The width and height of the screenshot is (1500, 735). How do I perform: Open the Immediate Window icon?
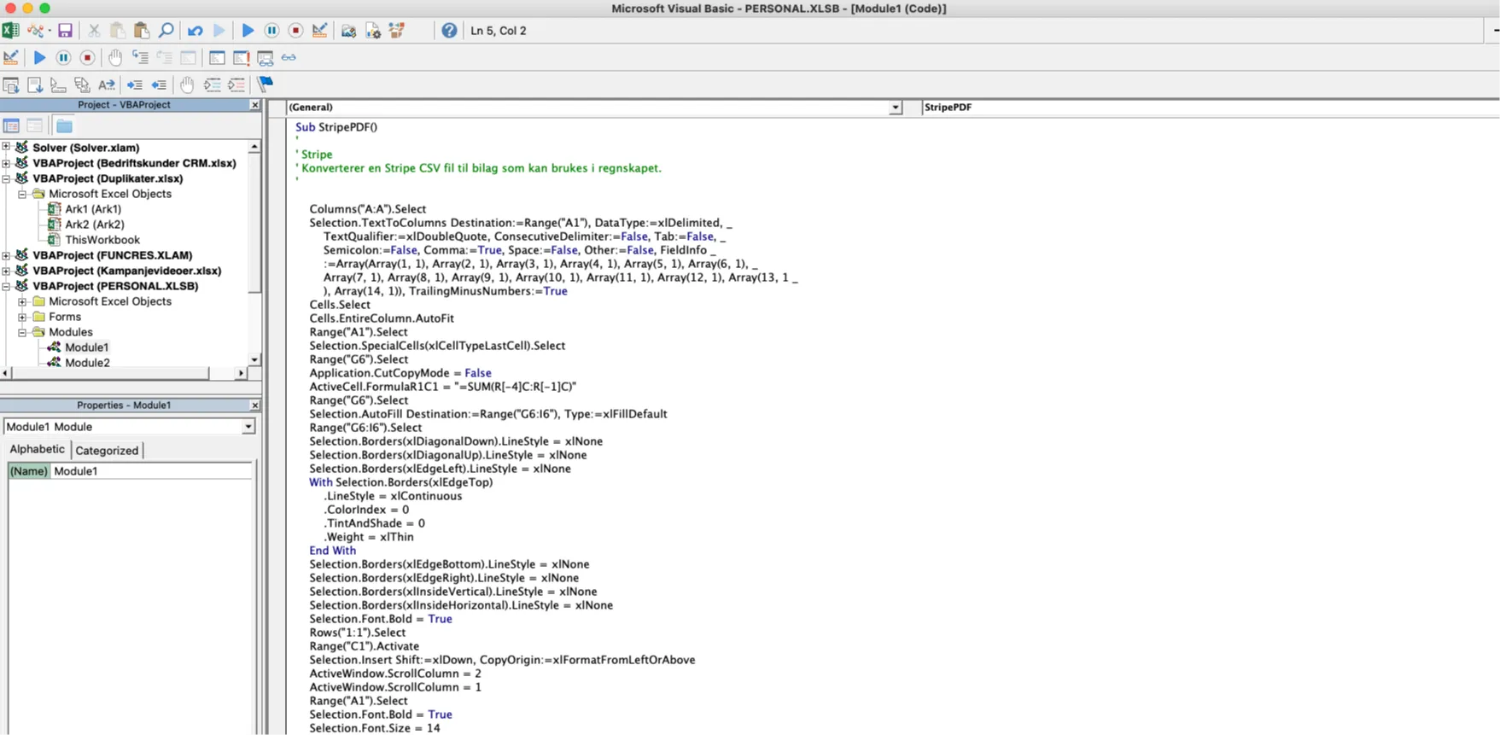point(242,58)
